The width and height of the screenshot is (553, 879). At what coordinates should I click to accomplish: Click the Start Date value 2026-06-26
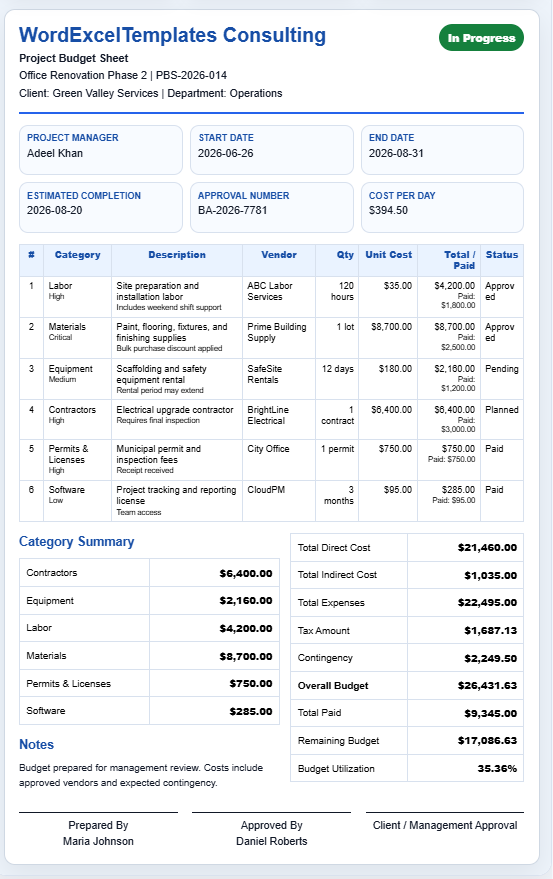tap(225, 153)
